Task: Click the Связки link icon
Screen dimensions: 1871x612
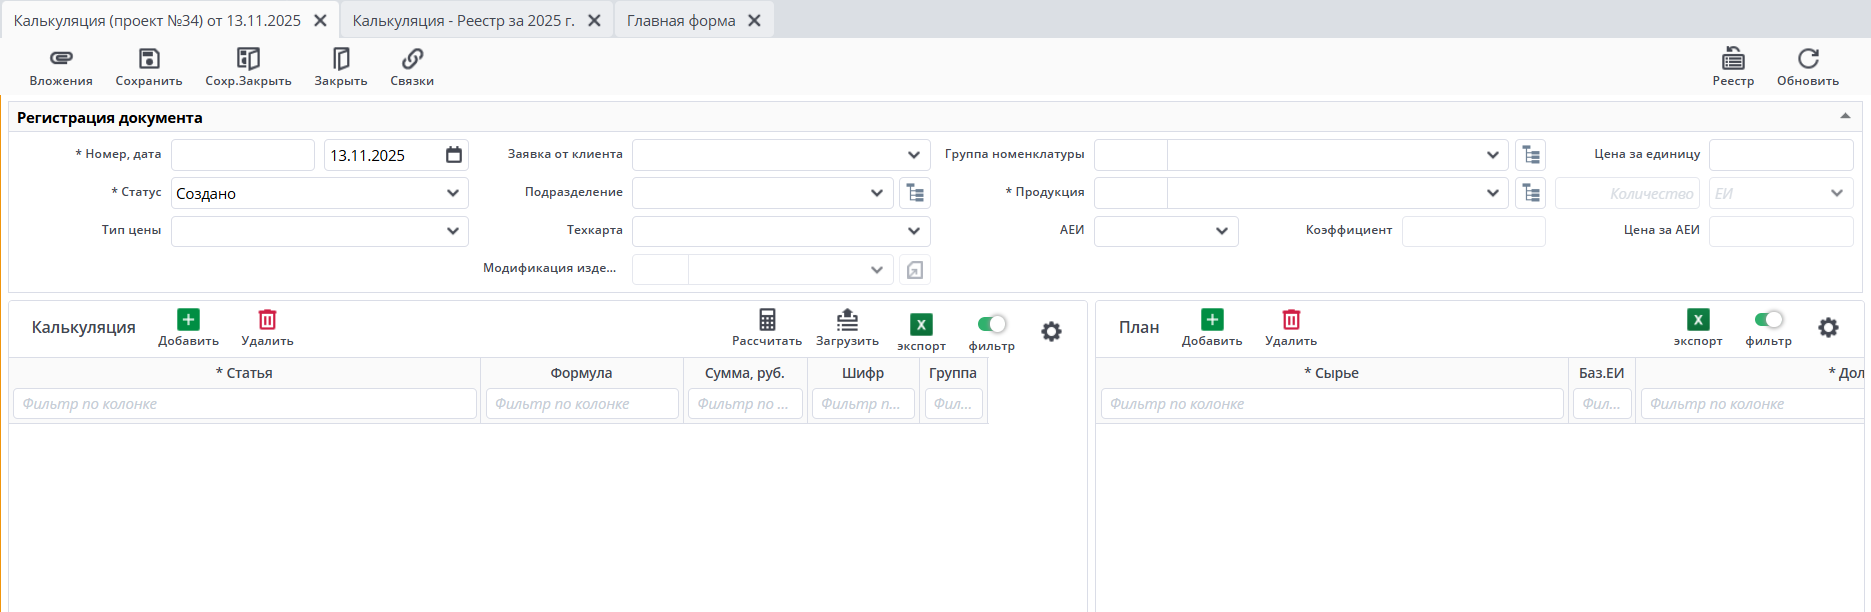Action: point(412,59)
